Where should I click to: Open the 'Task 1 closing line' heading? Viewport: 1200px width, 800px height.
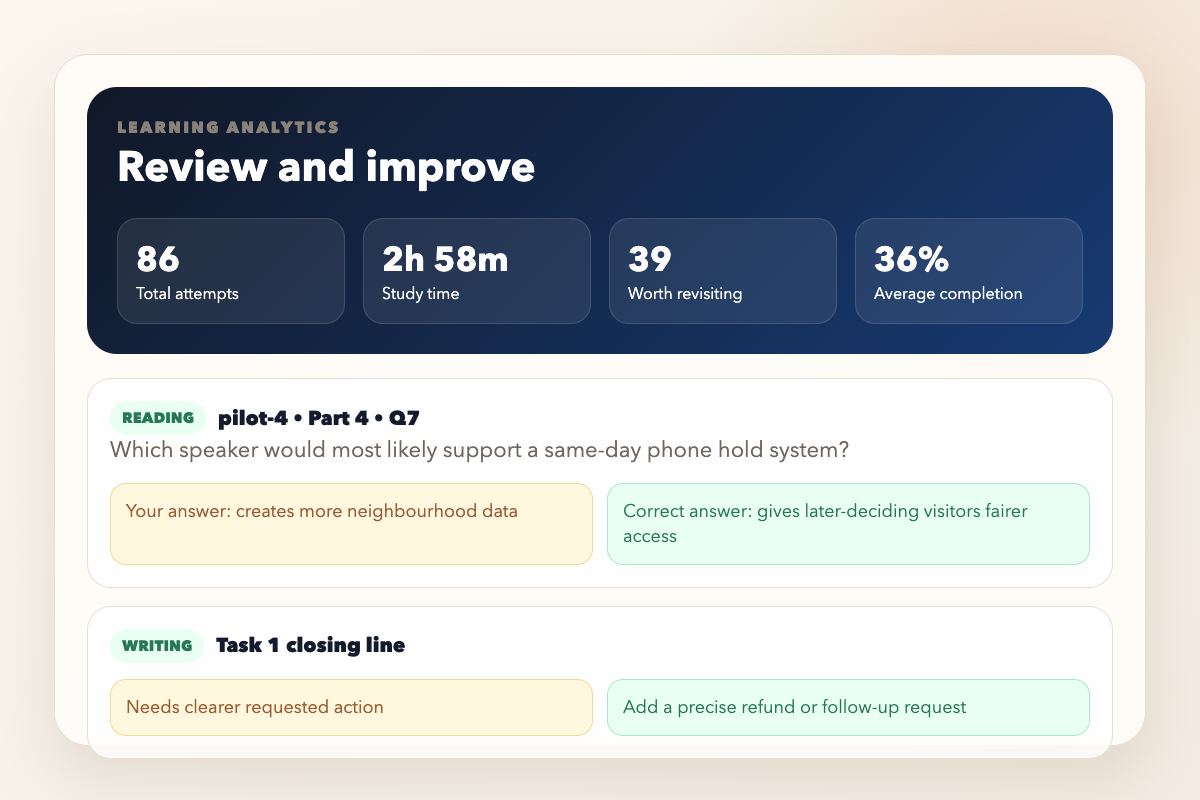point(311,645)
